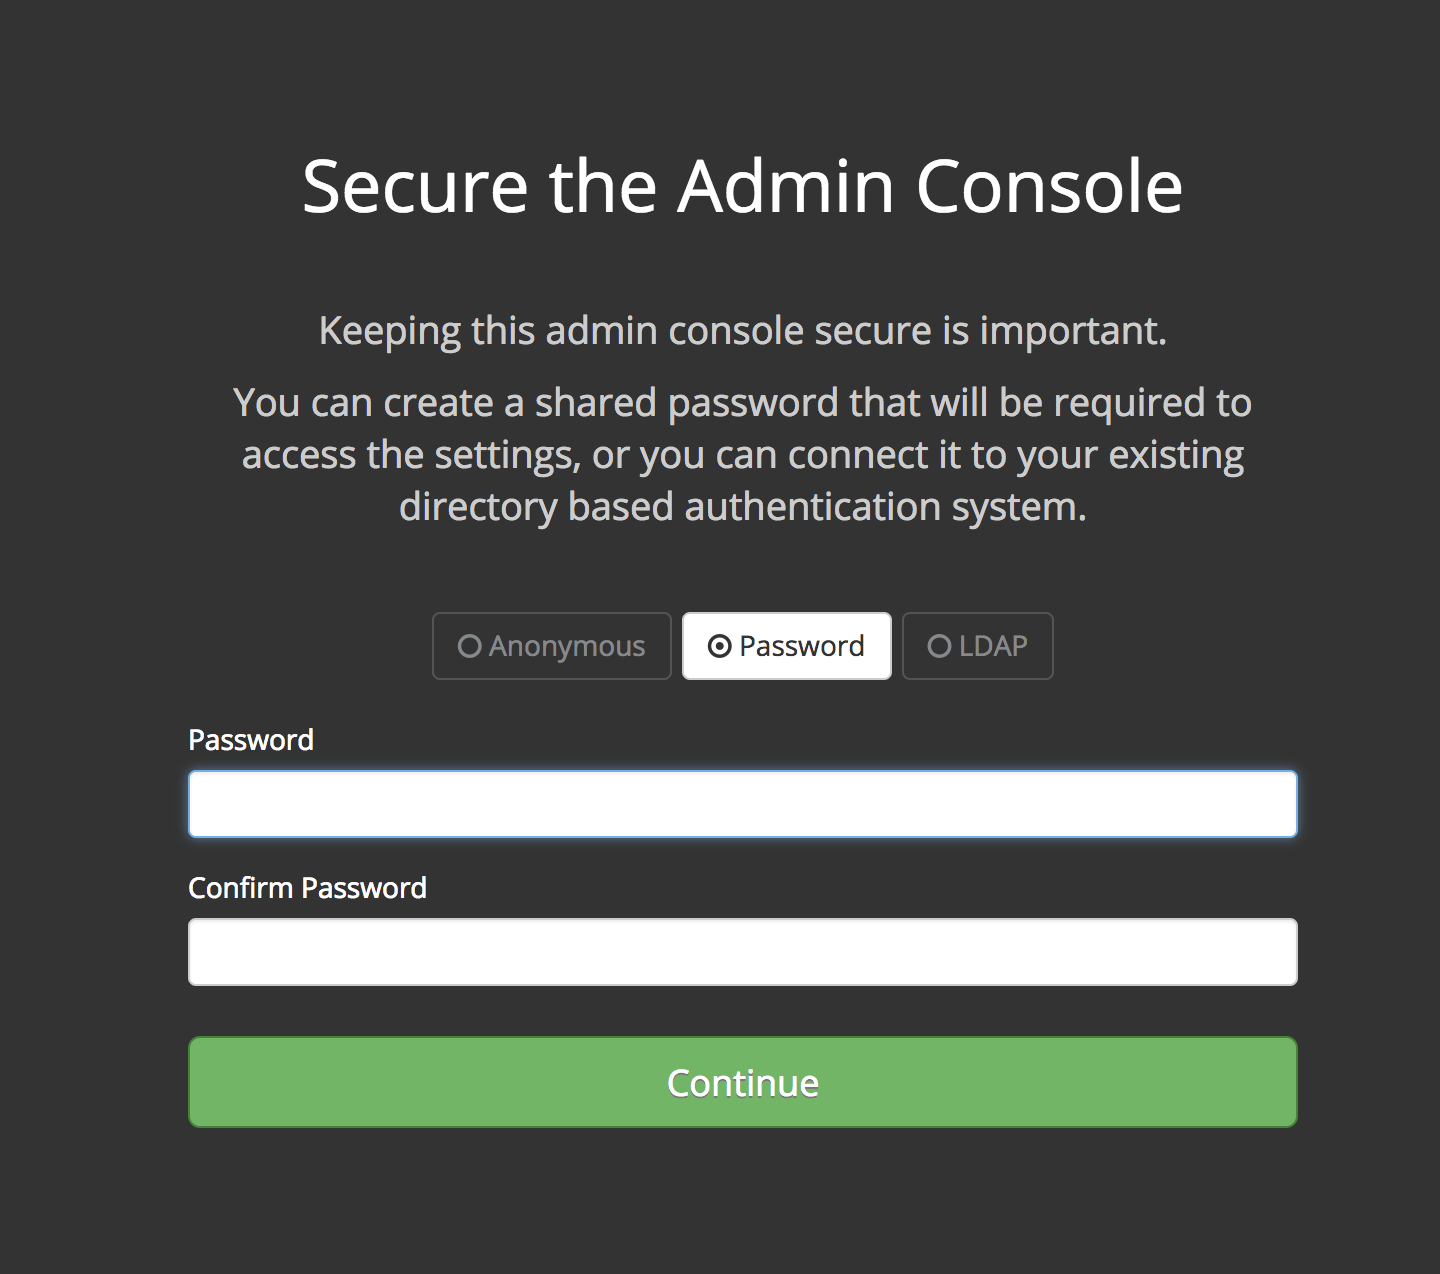Screen dimensions: 1440x1274
Task: Click the empty radio circle beside LDAP
Action: tap(939, 646)
